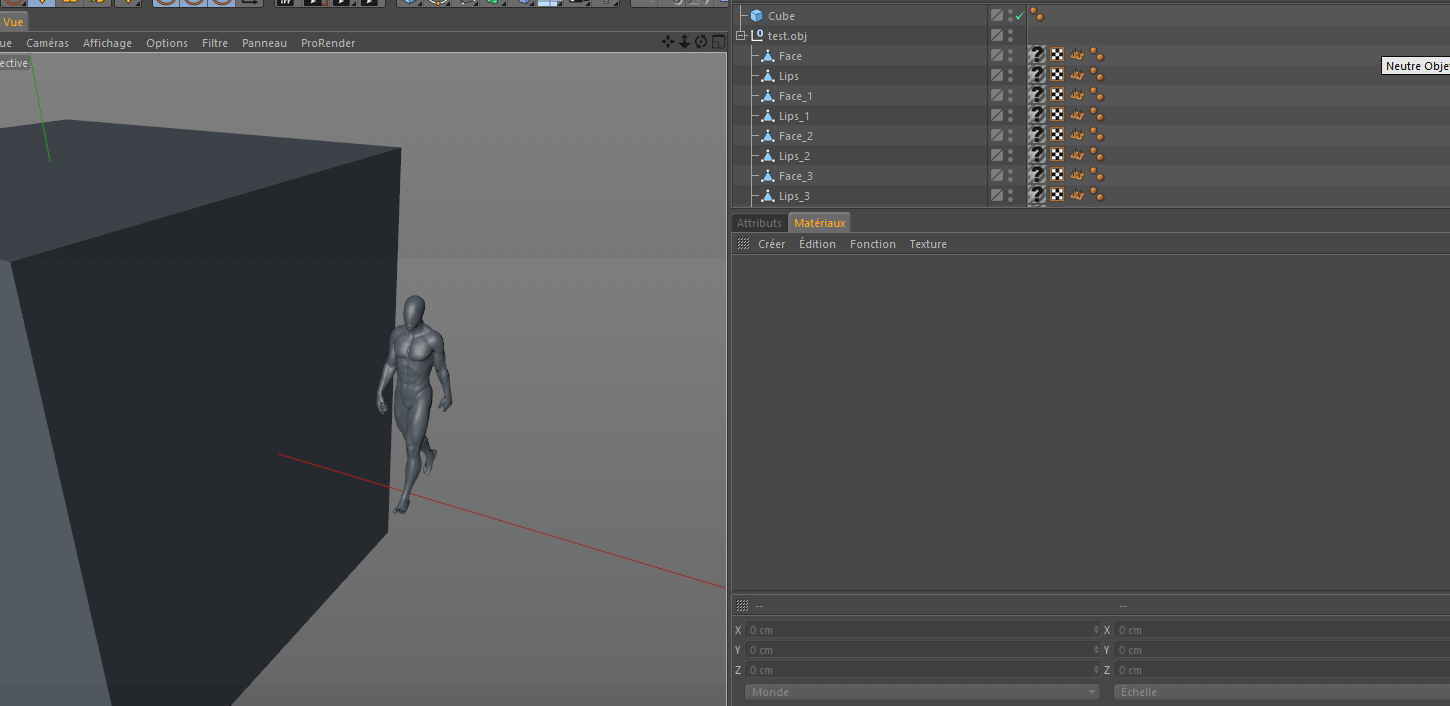1450x706 pixels.
Task: Click the viewport zoom (dolly) arrow icon
Action: 685,42
